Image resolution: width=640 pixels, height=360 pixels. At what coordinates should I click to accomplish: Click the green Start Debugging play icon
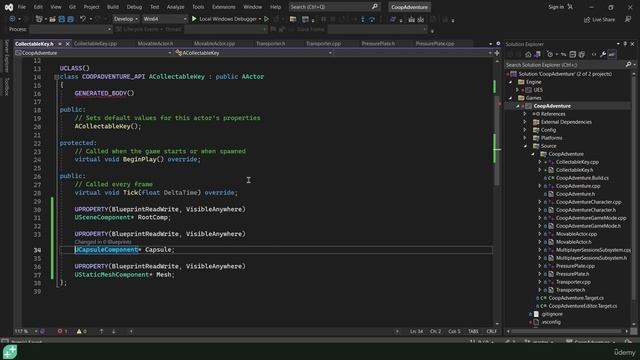(x=194, y=19)
